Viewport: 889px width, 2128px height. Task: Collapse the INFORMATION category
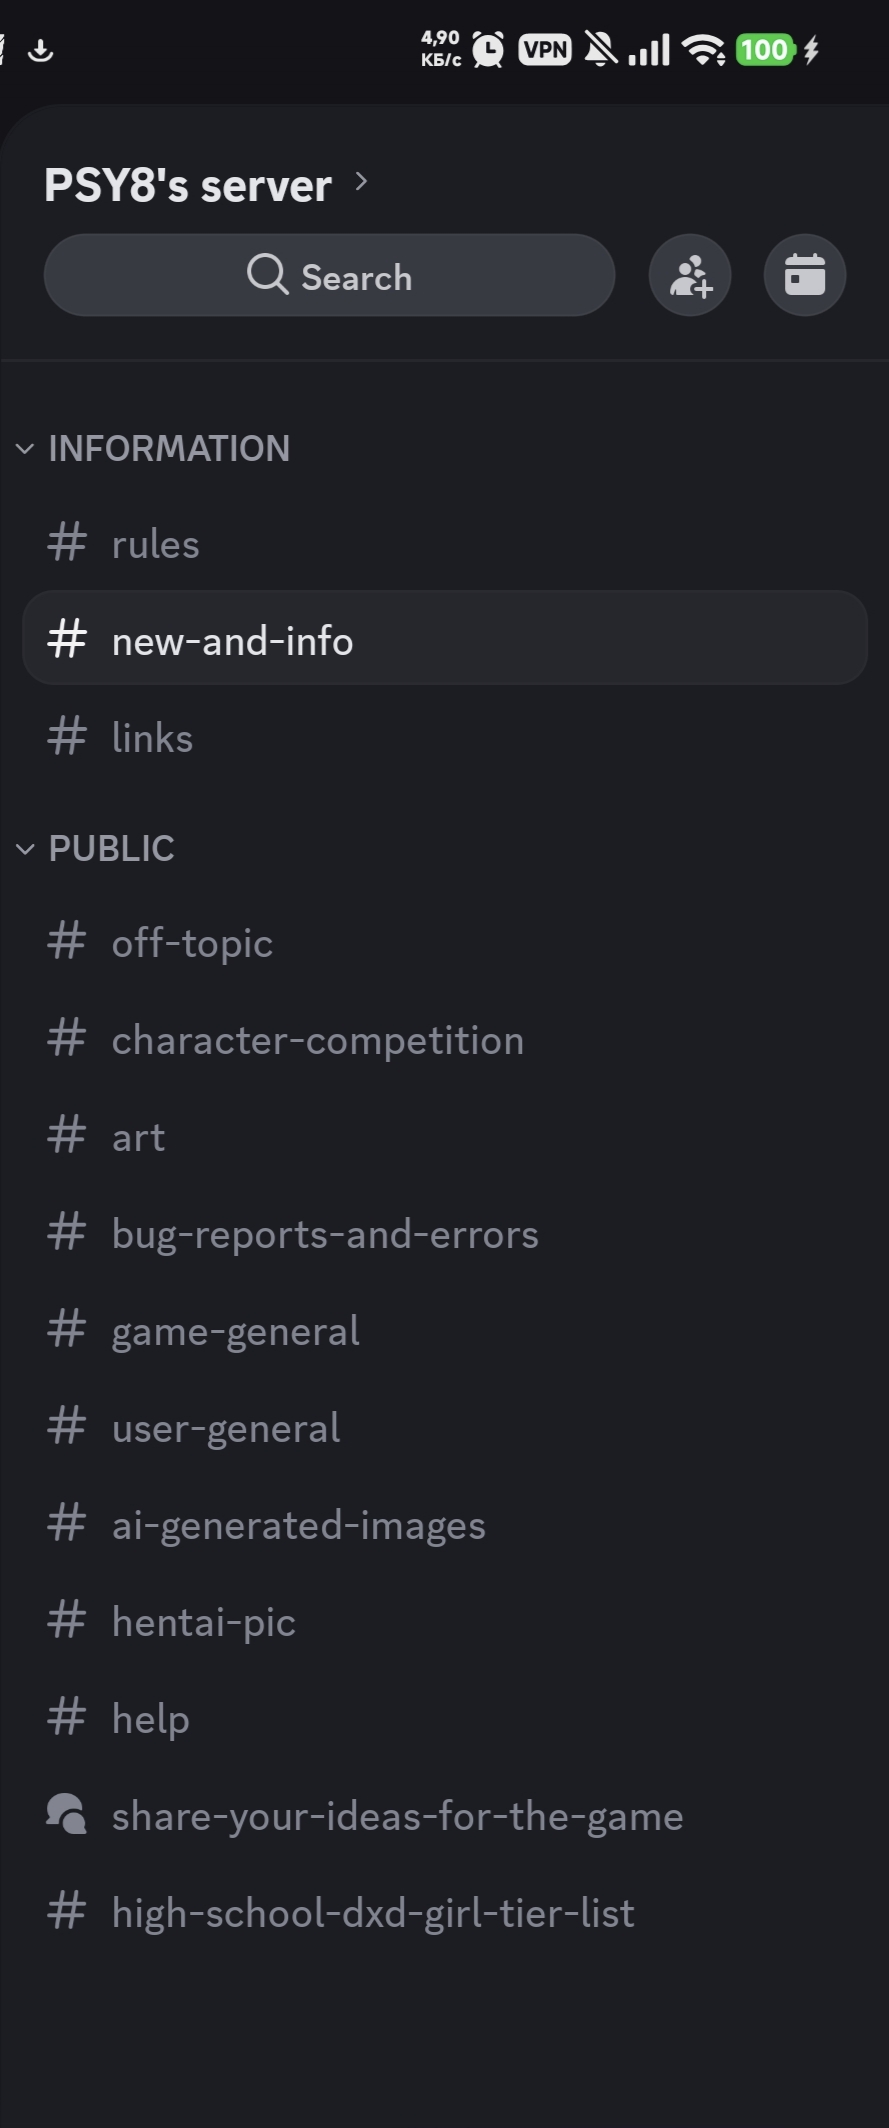click(x=153, y=449)
